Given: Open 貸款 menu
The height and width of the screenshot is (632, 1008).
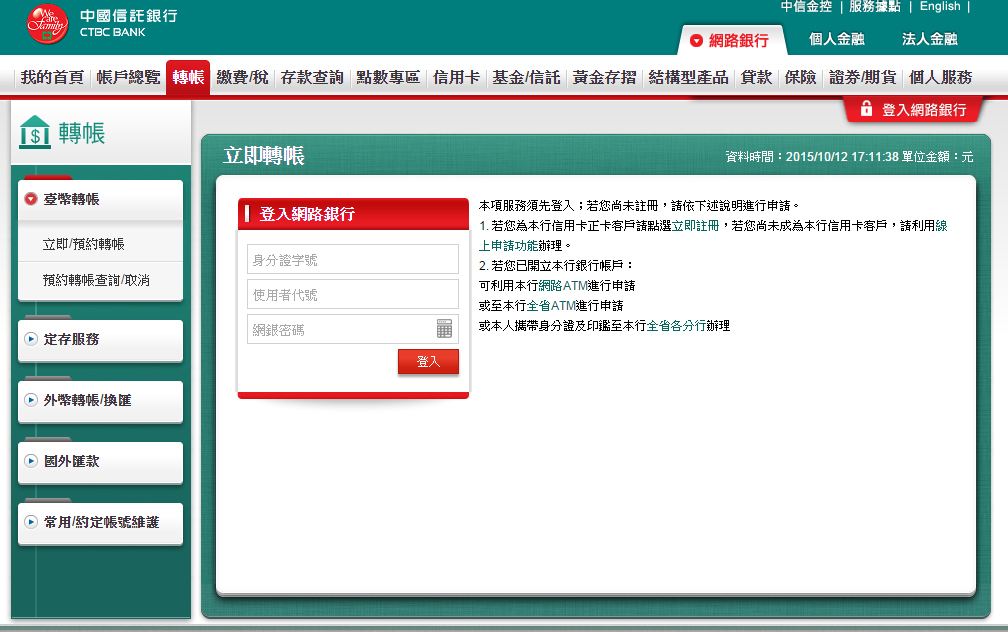Looking at the screenshot, I should [757, 78].
